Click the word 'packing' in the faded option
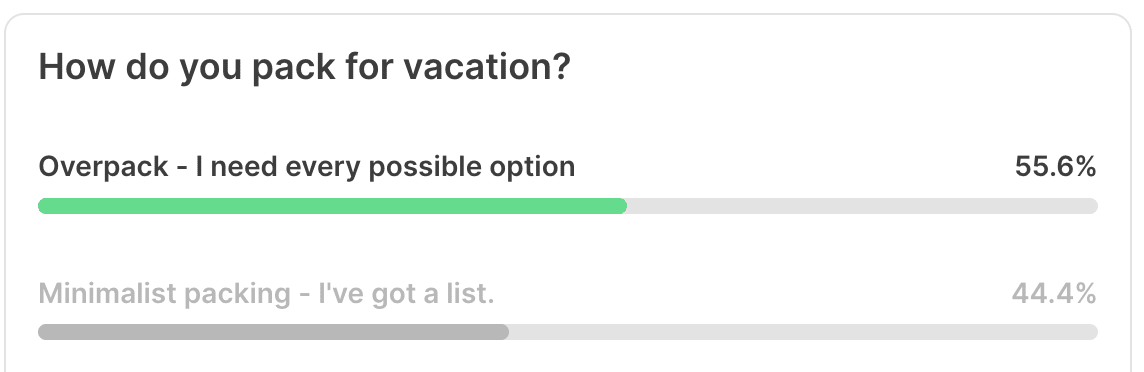The image size is (1144, 372). coord(238,295)
